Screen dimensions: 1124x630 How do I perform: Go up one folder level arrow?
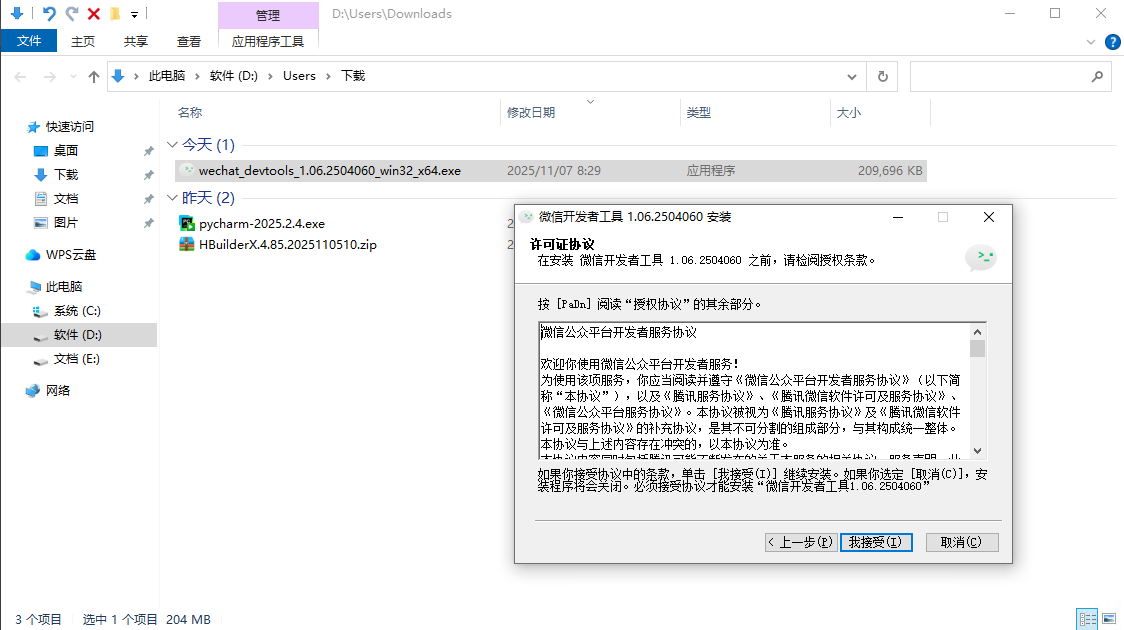(94, 76)
